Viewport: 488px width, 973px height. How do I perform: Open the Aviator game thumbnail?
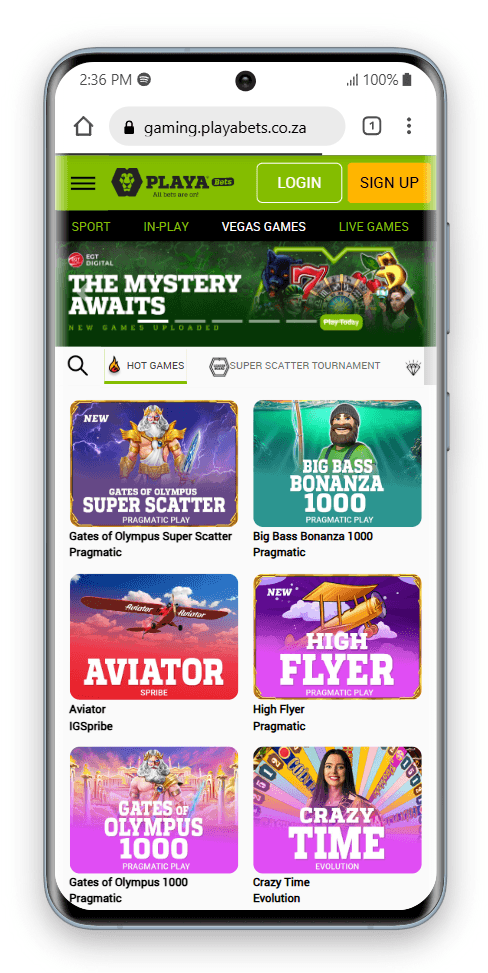point(154,637)
